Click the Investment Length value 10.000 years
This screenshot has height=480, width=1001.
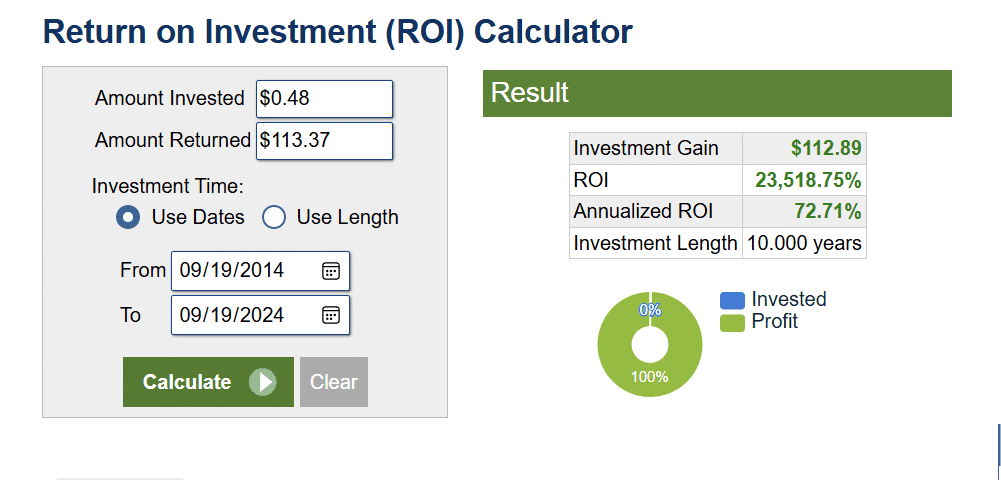click(x=804, y=243)
